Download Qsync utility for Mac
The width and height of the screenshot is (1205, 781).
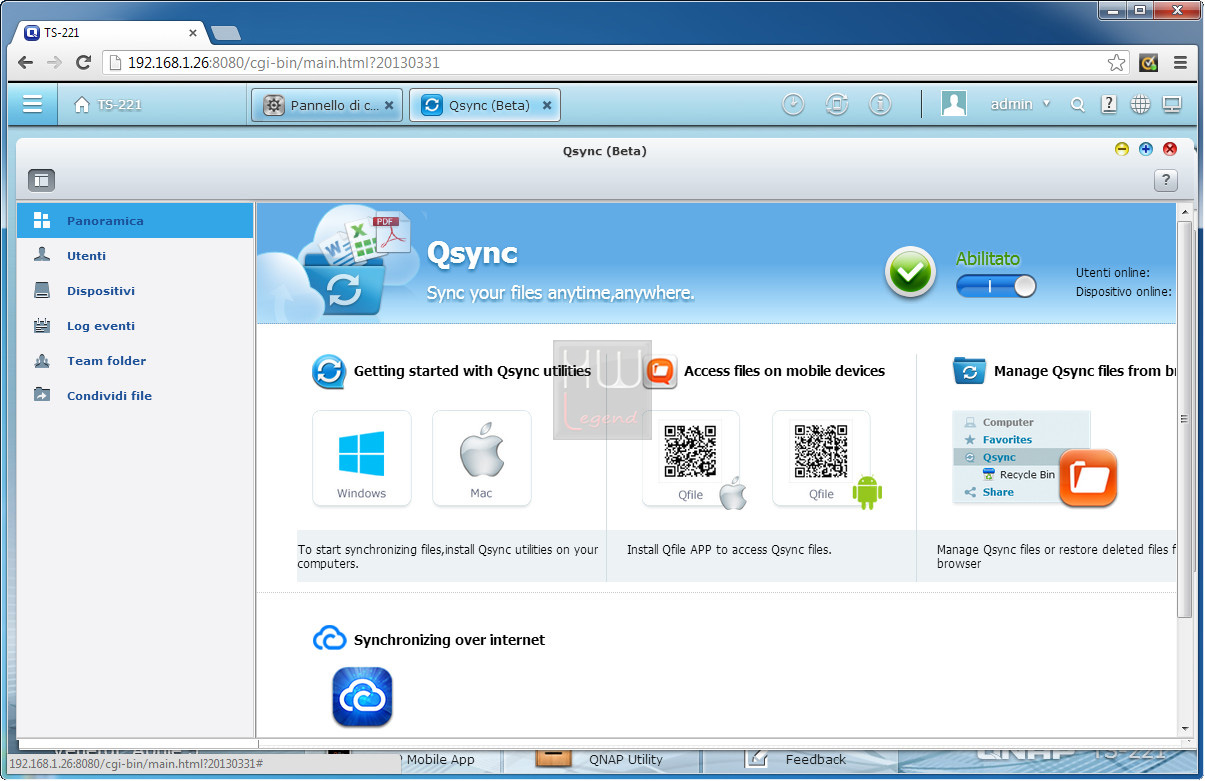click(481, 458)
